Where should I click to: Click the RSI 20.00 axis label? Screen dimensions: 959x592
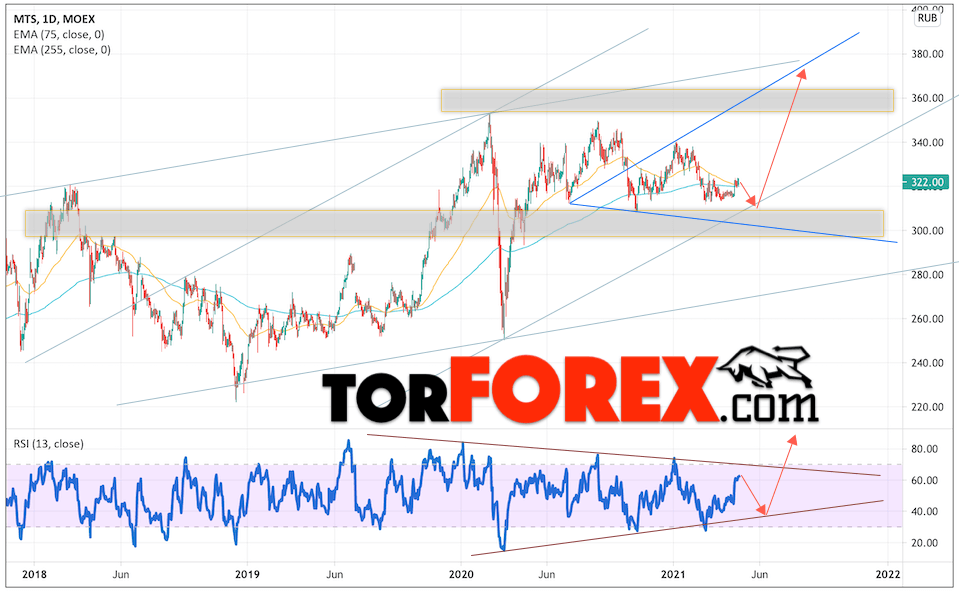924,542
